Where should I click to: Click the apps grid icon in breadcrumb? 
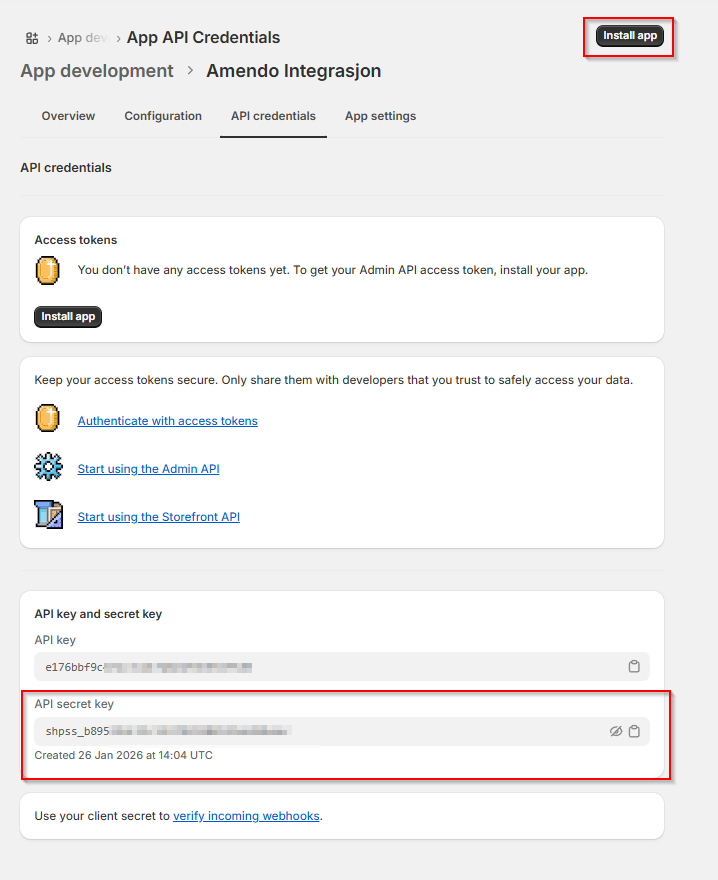[x=32, y=38]
